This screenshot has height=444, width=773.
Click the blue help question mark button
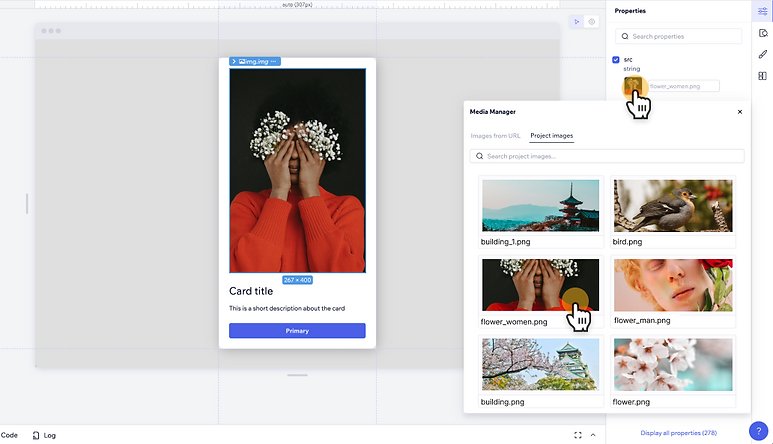759,431
